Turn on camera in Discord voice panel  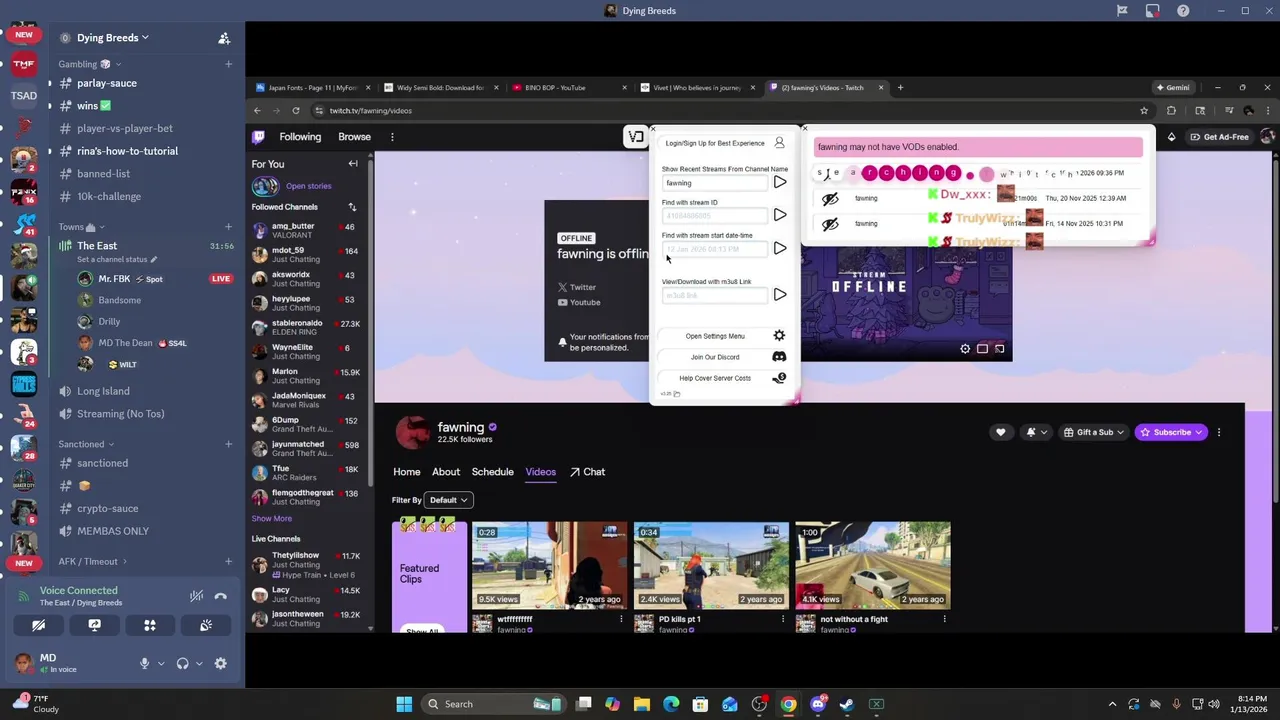pyautogui.click(x=38, y=625)
